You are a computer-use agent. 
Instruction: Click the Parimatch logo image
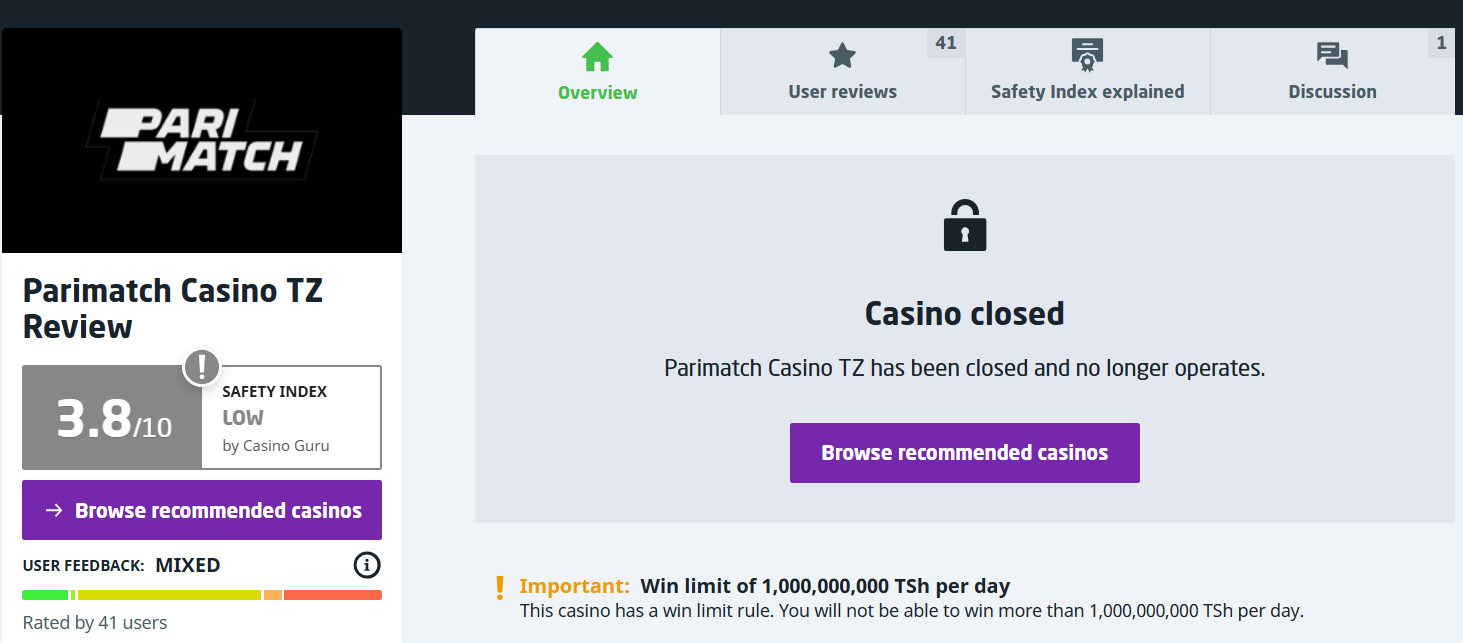click(x=202, y=141)
